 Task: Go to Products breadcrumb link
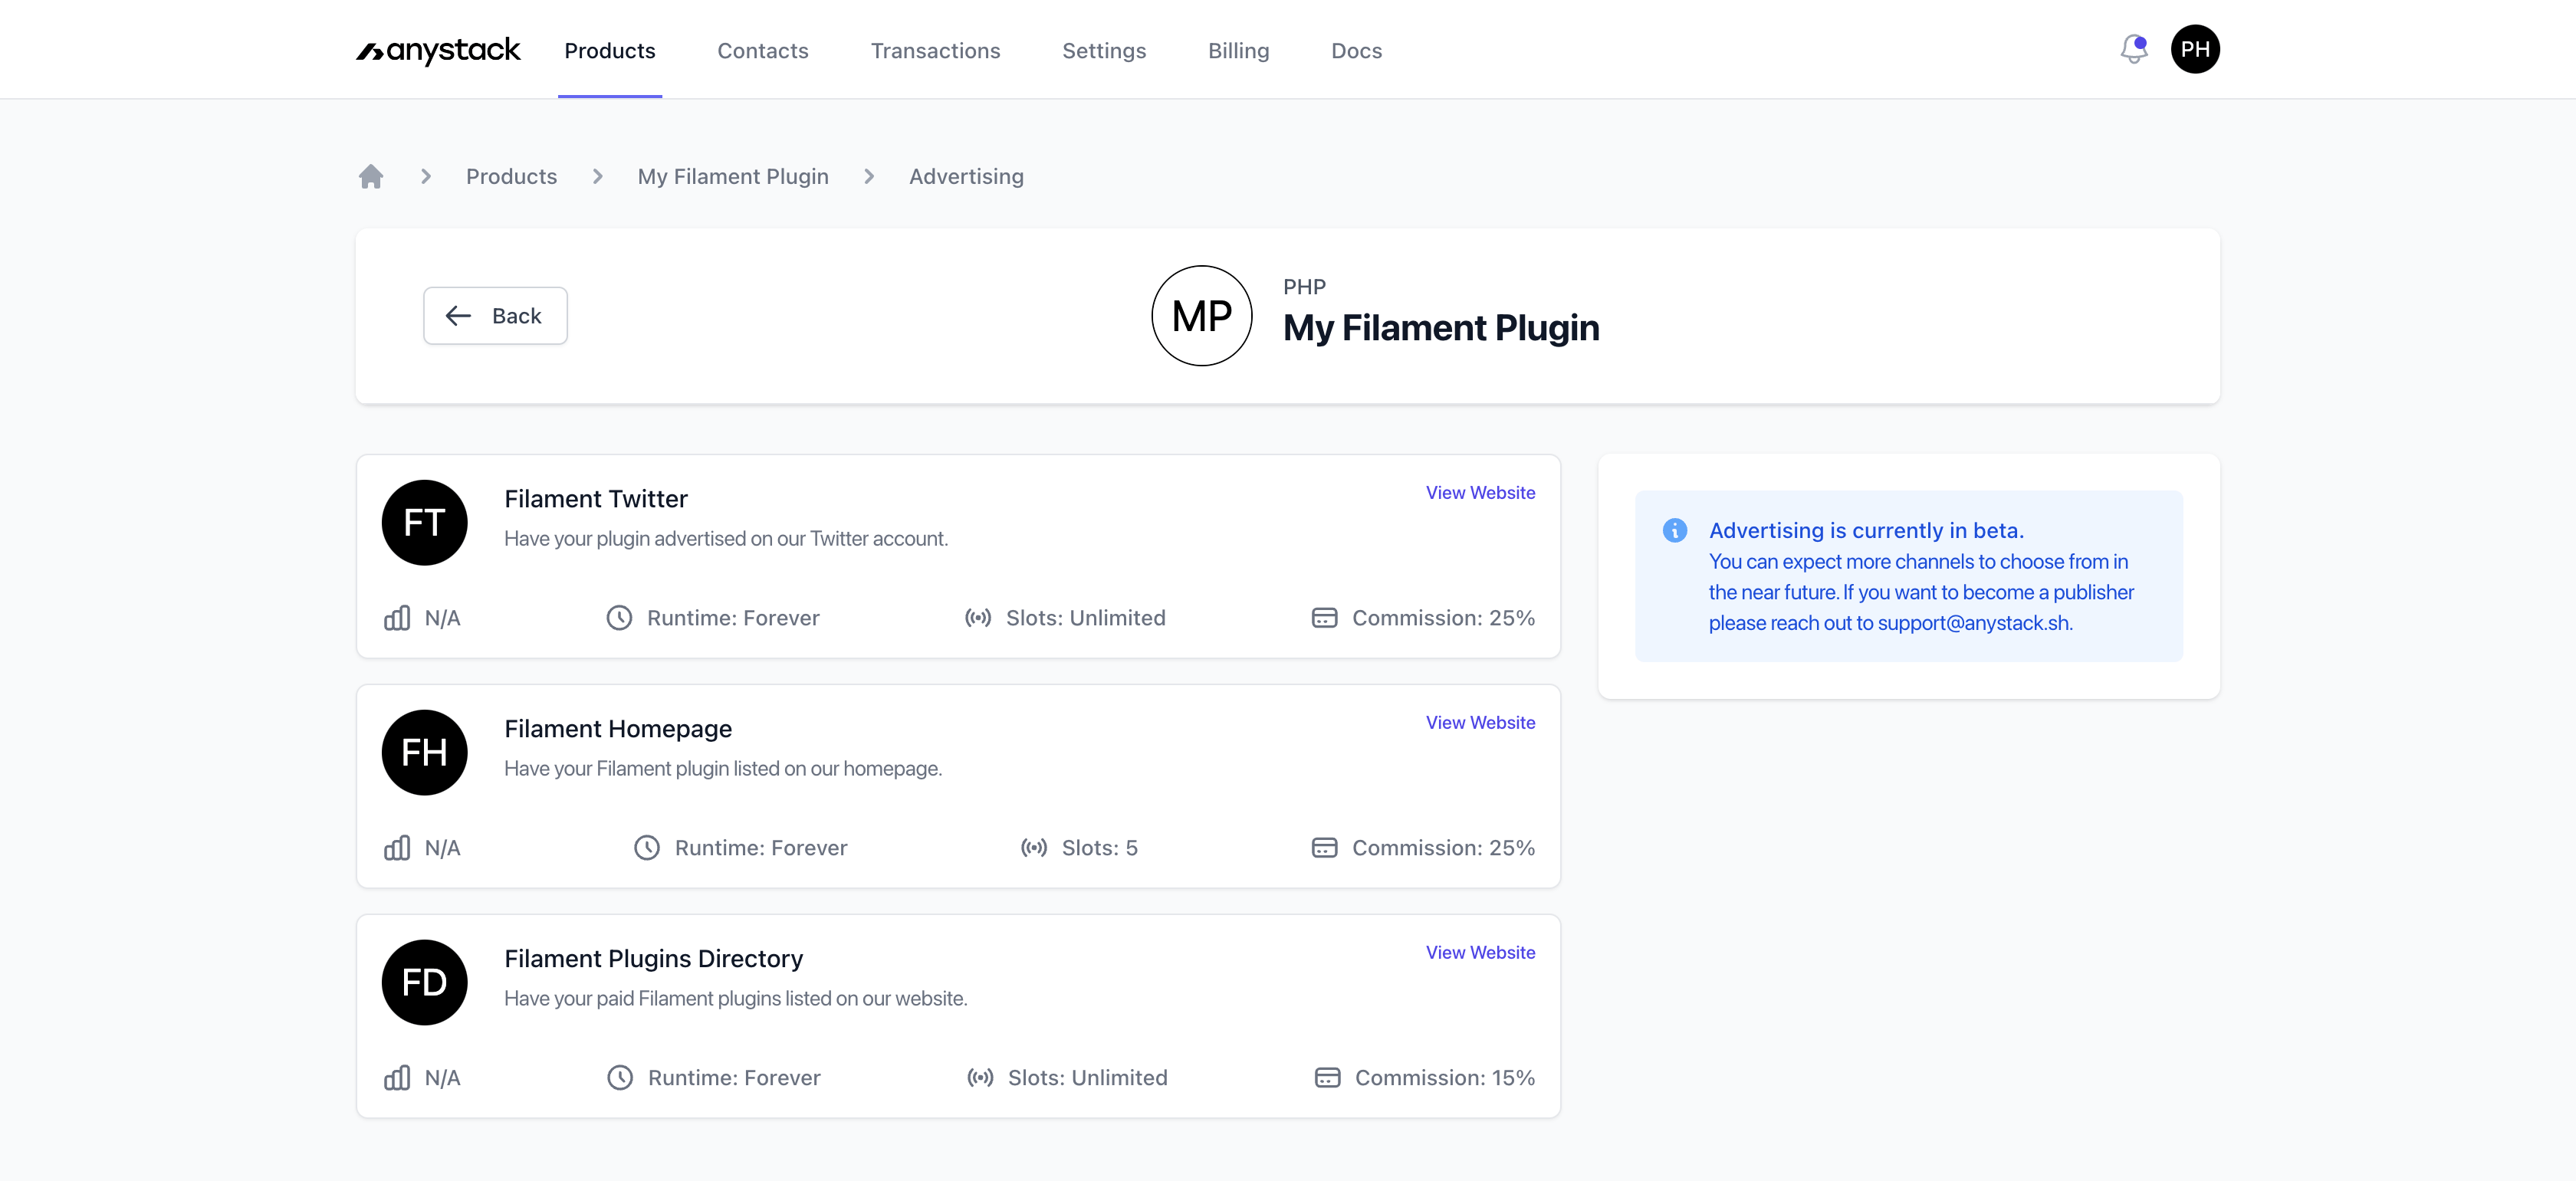(x=511, y=177)
